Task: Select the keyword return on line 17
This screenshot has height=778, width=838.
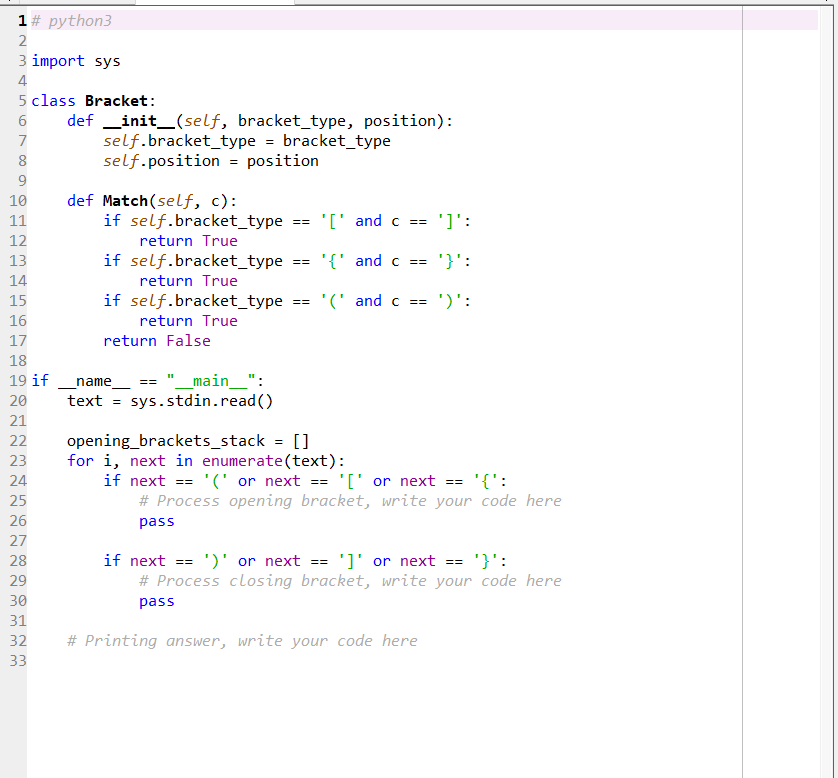Action: (x=130, y=340)
